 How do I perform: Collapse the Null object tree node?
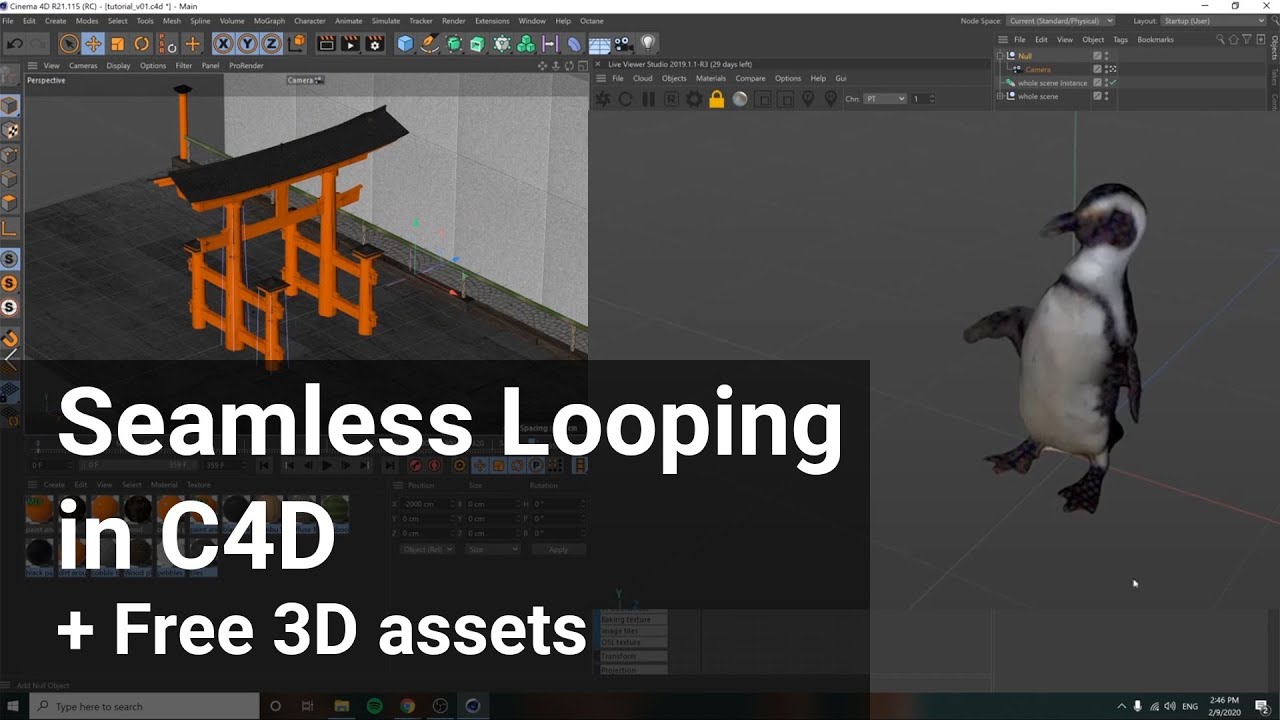point(1000,56)
